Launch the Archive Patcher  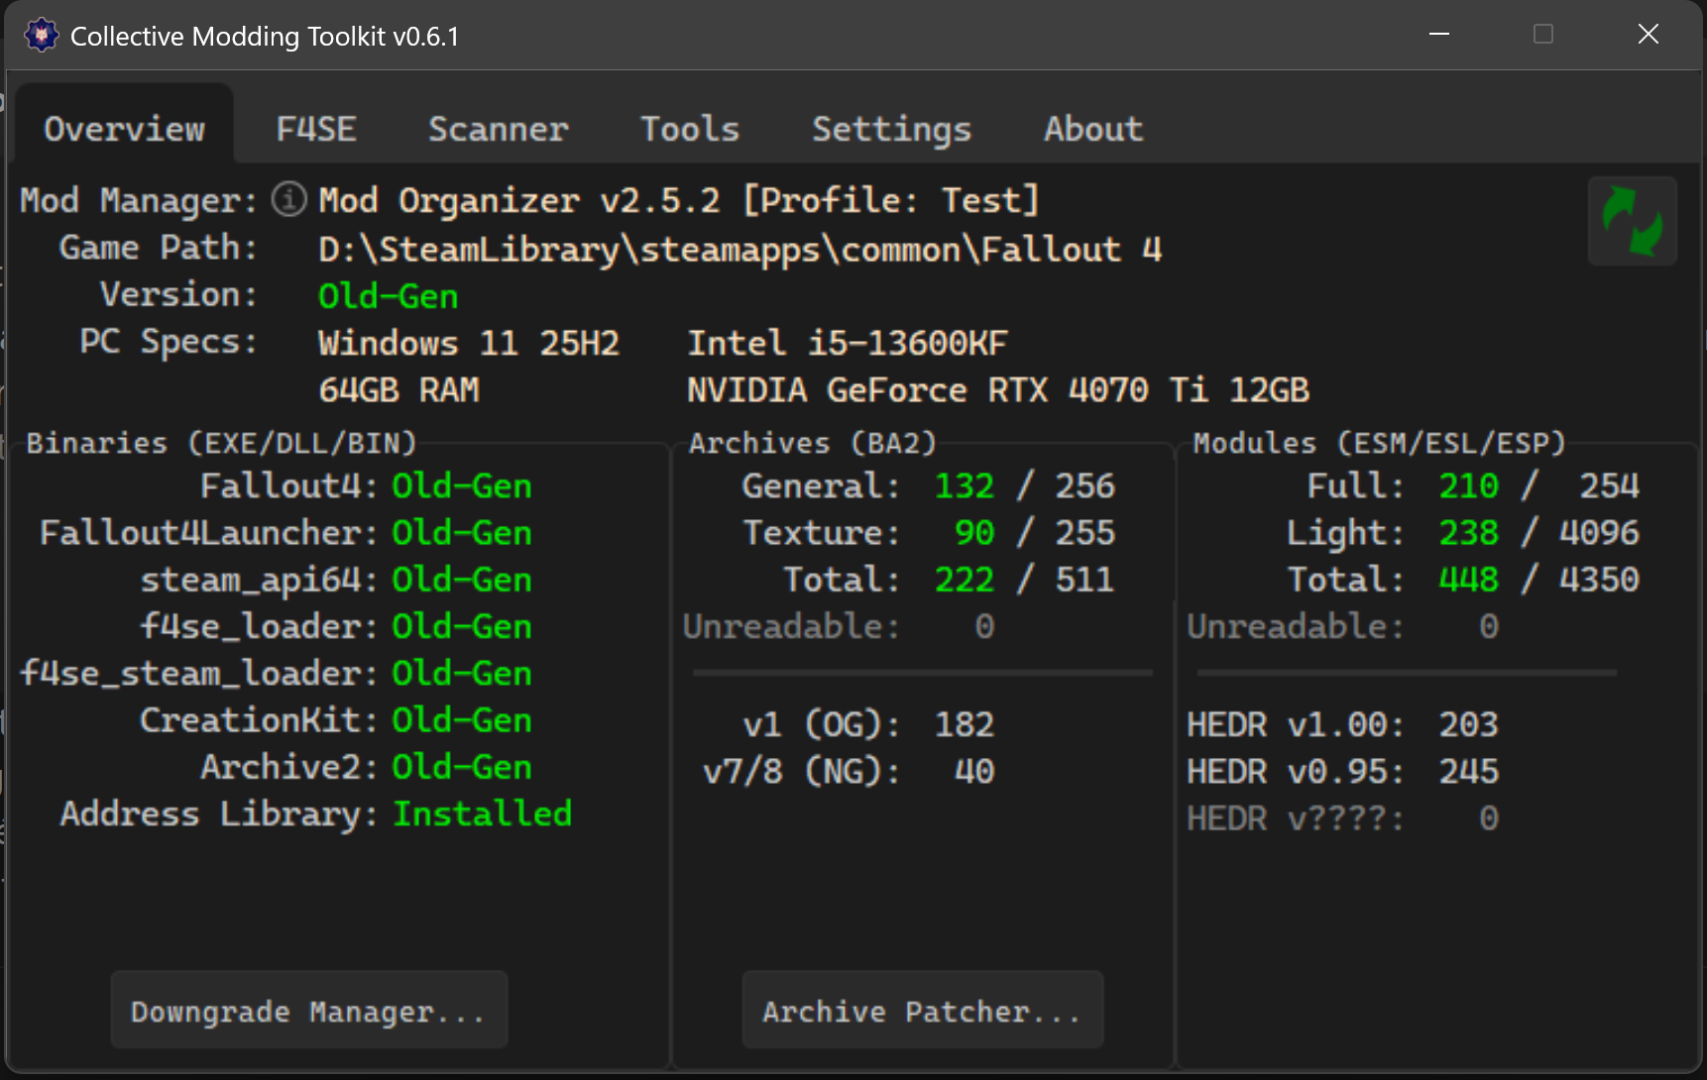pyautogui.click(x=922, y=1010)
